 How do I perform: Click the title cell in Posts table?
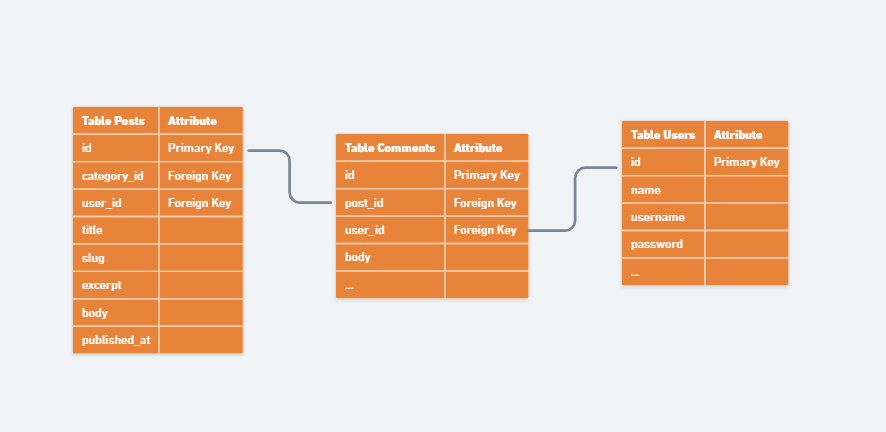115,230
